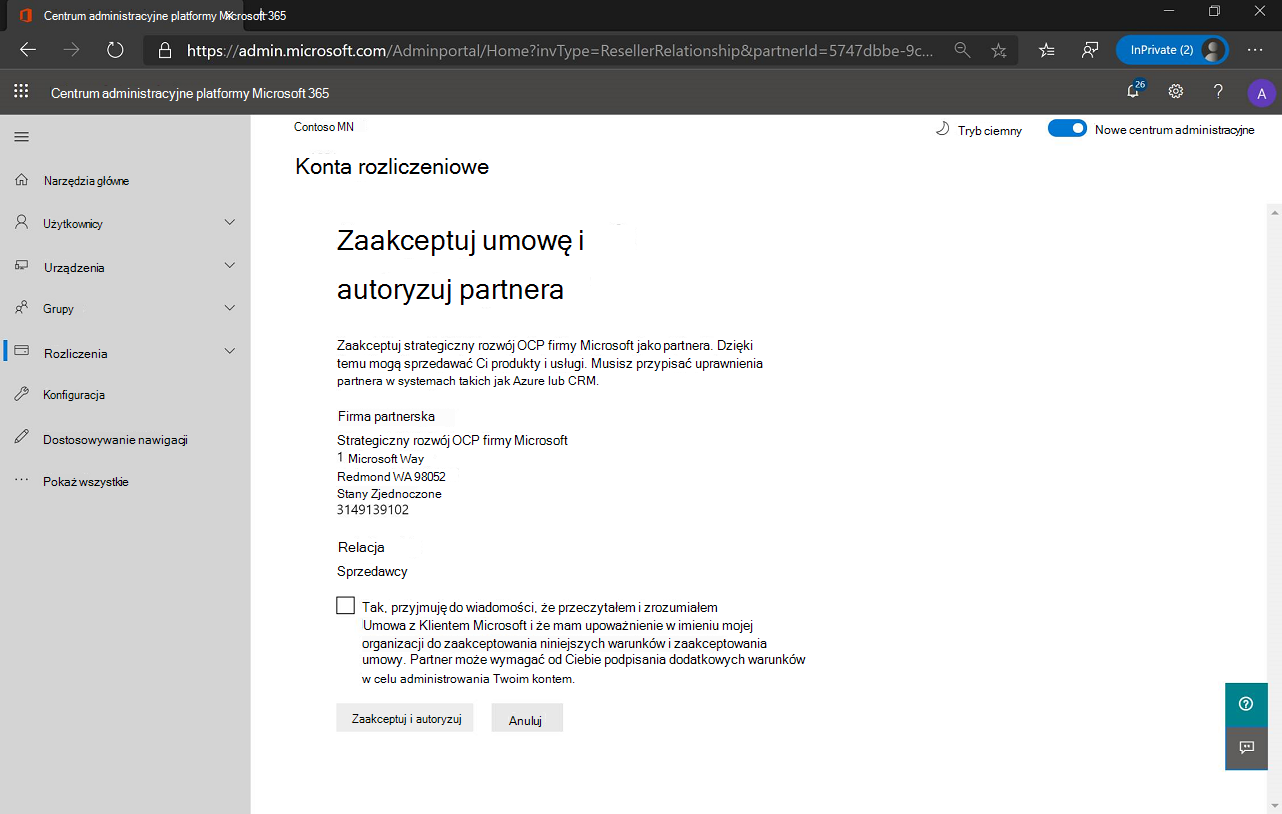The image size is (1282, 814).
Task: Reload the page with the refresh icon
Action: click(x=114, y=49)
